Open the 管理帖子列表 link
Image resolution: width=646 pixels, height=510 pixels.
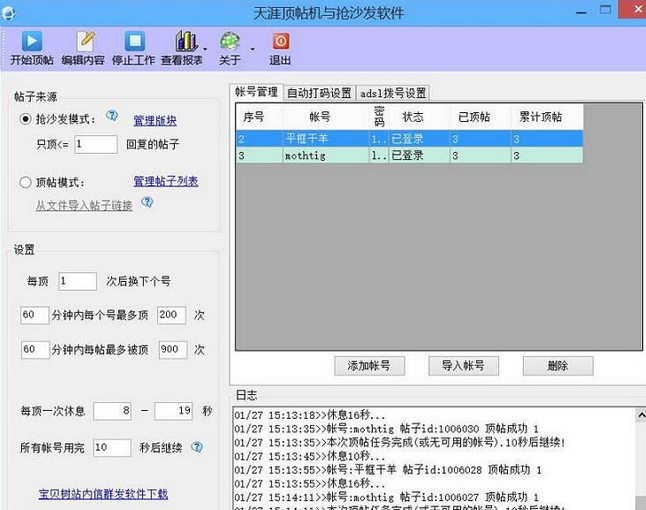[165, 182]
